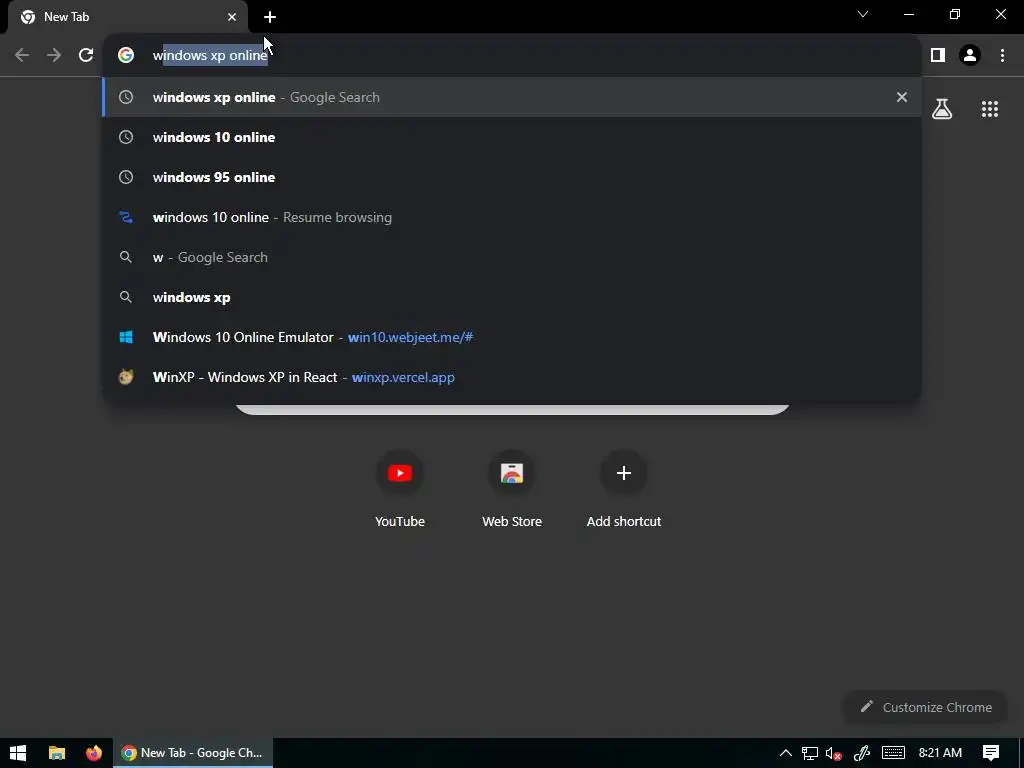Screen dimensions: 1024x768
Task: Open the Action Center notifications icon
Action: [991, 753]
